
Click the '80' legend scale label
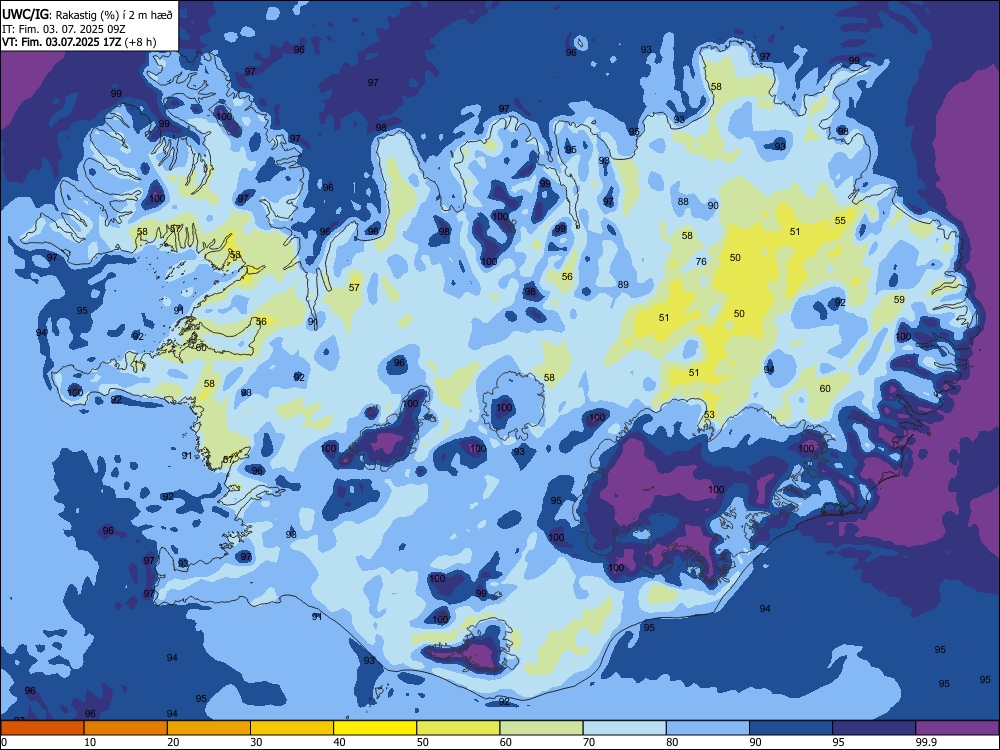(x=672, y=742)
